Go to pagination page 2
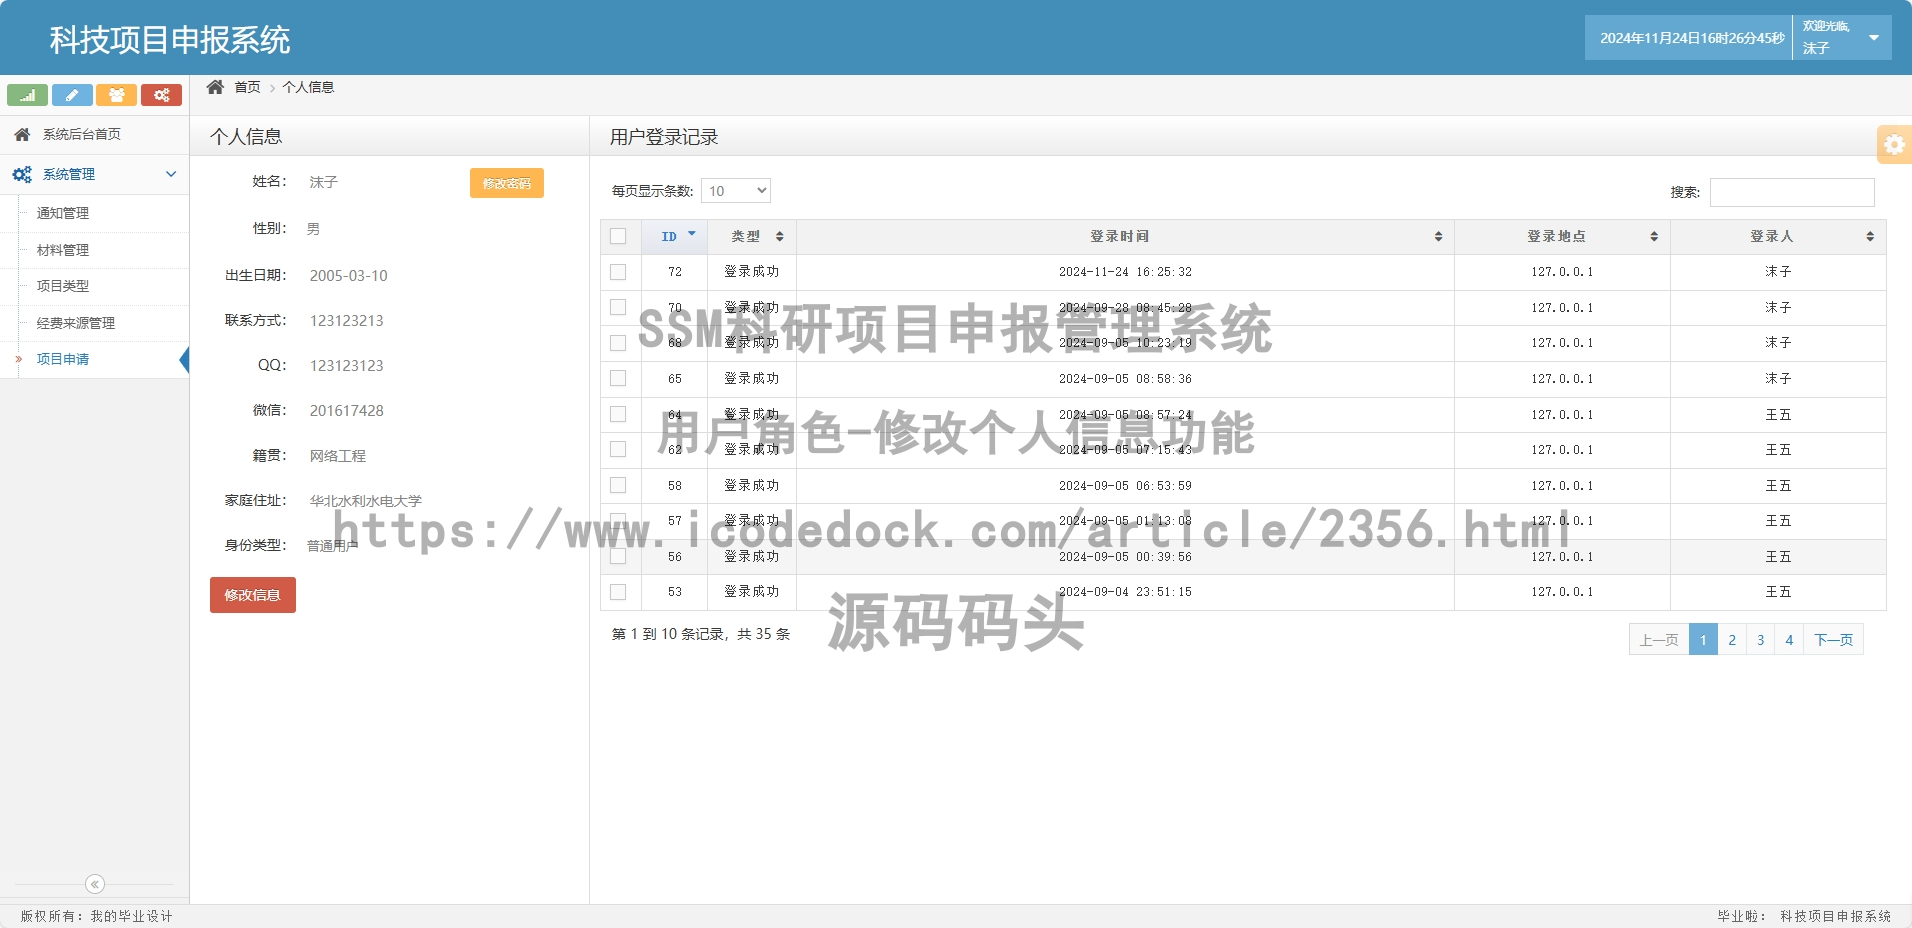The image size is (1912, 928). pyautogui.click(x=1732, y=640)
